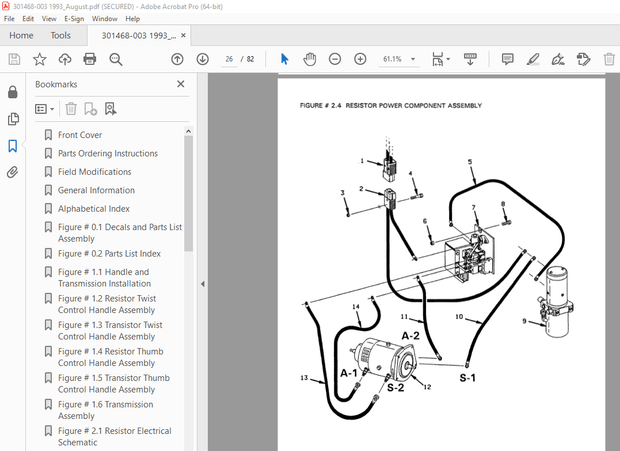The height and width of the screenshot is (451, 620).
Task: Select the arrow Selection tool
Action: 284,59
